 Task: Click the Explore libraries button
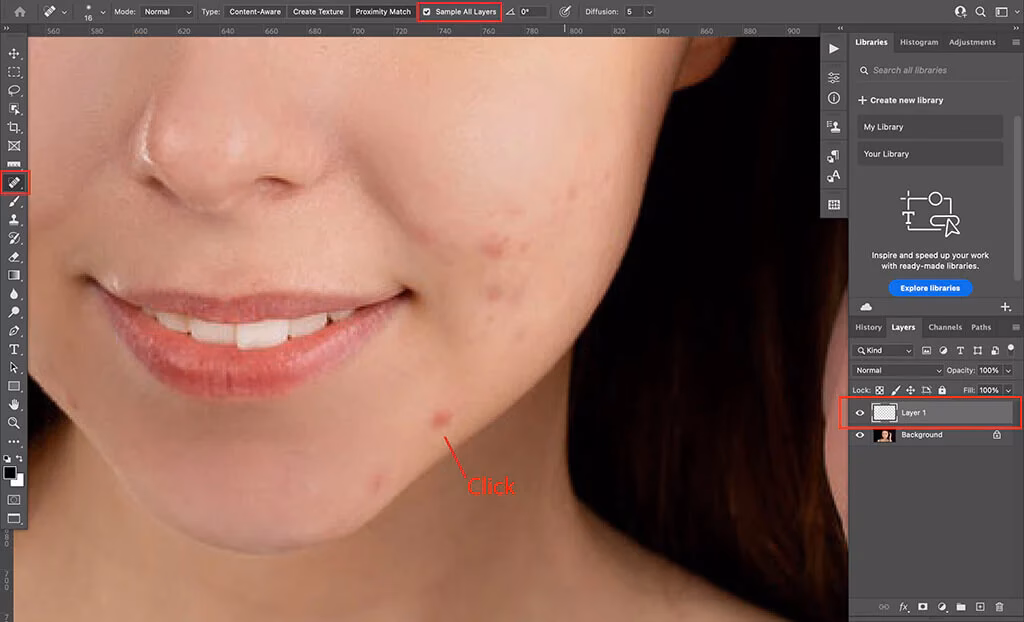click(930, 288)
